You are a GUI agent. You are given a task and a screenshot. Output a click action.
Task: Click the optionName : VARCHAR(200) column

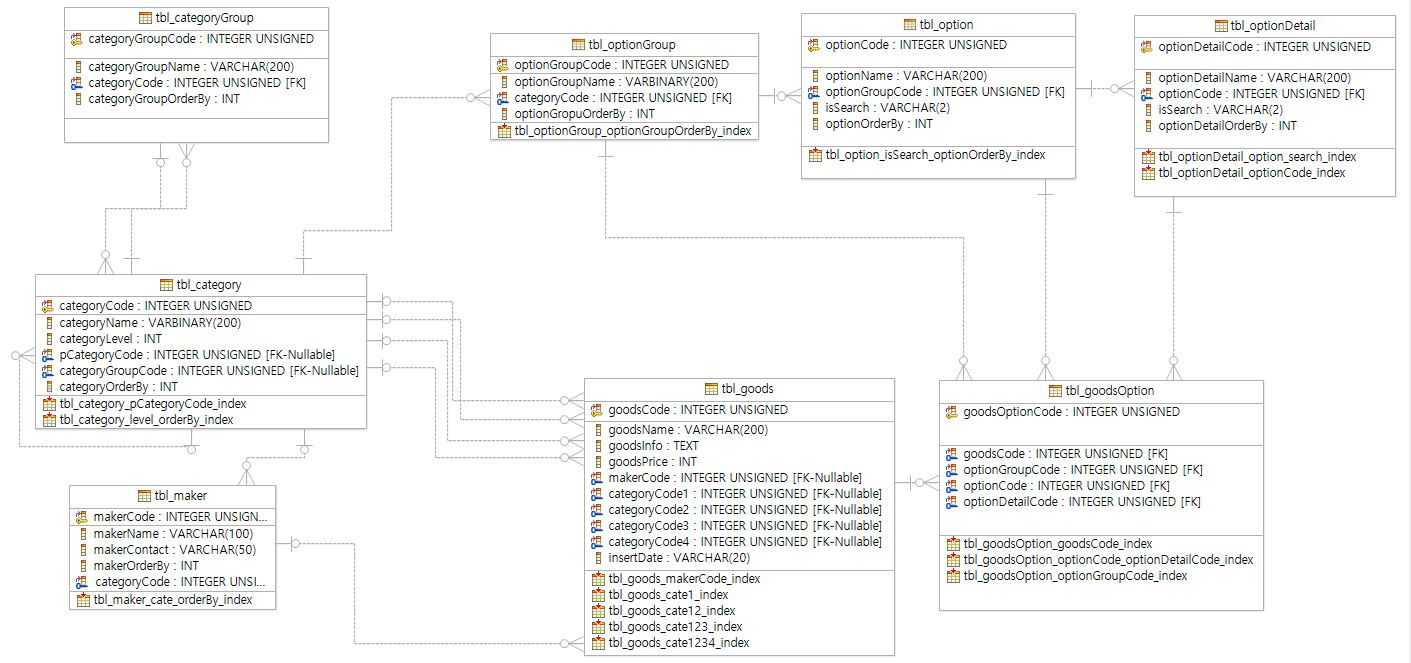906,76
